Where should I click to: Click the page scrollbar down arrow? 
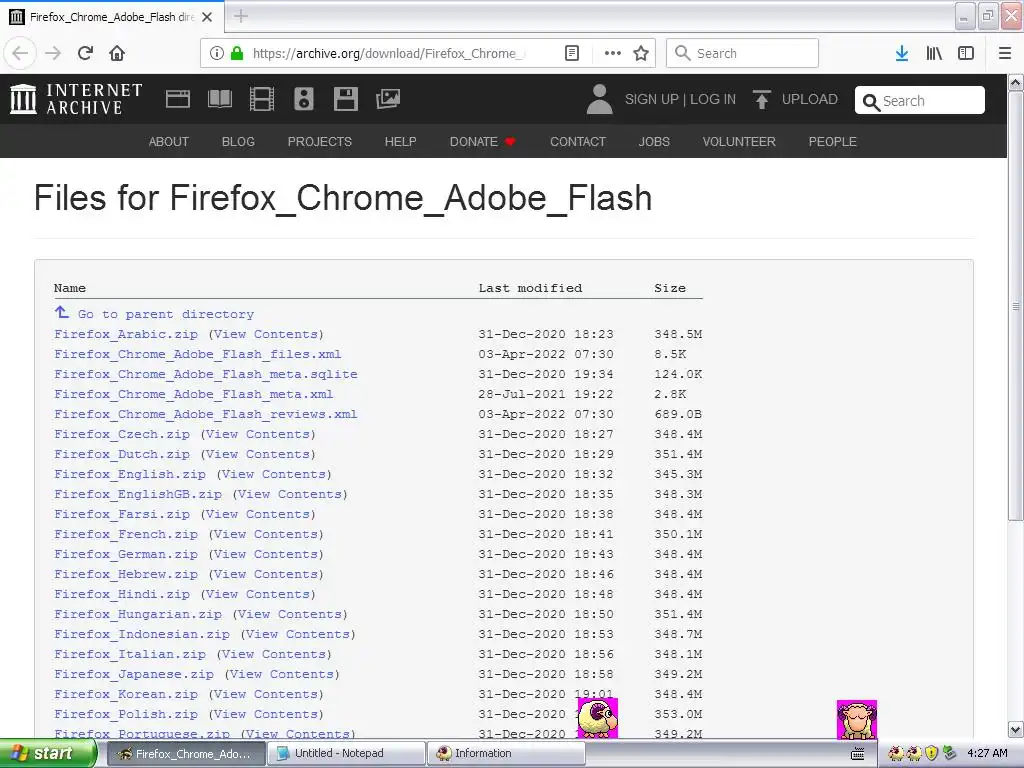(1016, 729)
